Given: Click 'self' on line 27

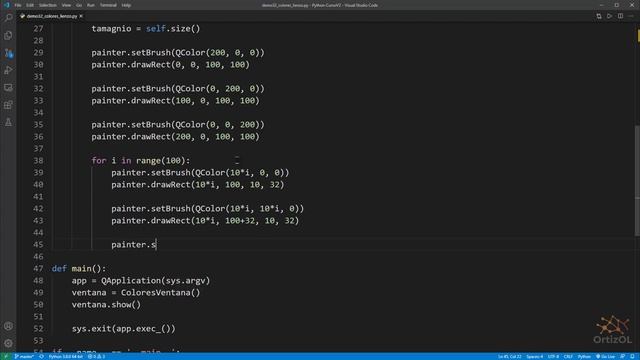Looking at the screenshot, I should [156, 29].
